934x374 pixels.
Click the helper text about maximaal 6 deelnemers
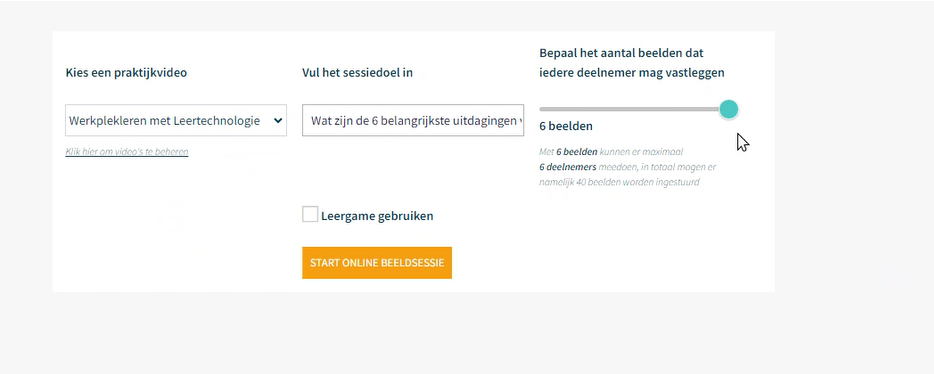click(628, 167)
